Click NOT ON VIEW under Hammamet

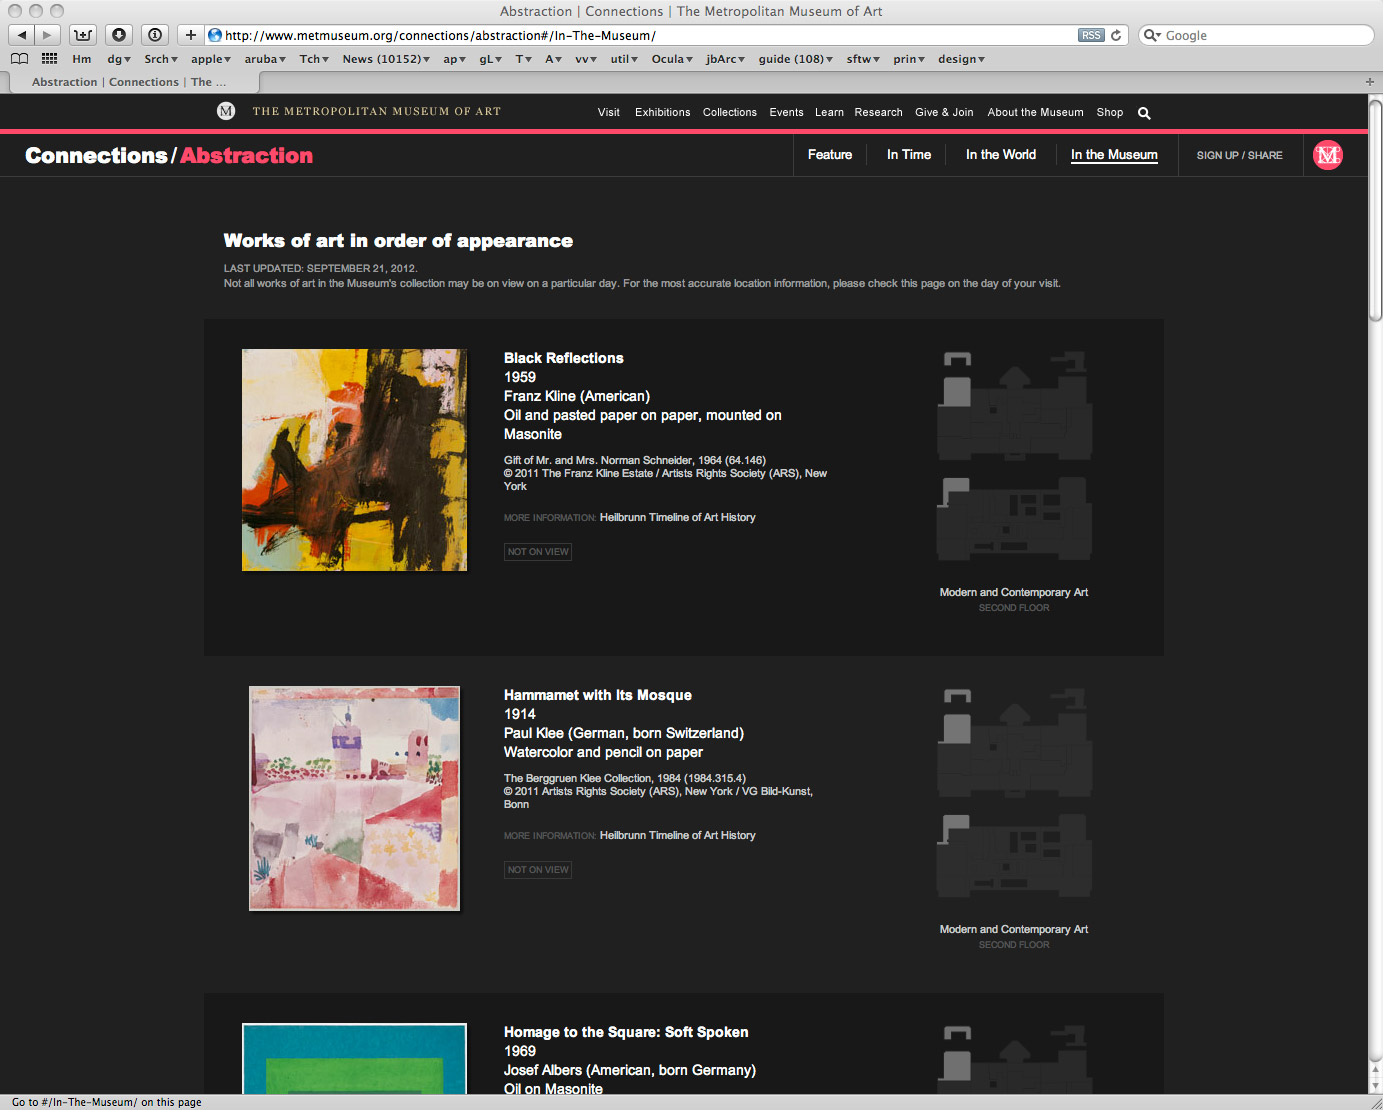(538, 870)
